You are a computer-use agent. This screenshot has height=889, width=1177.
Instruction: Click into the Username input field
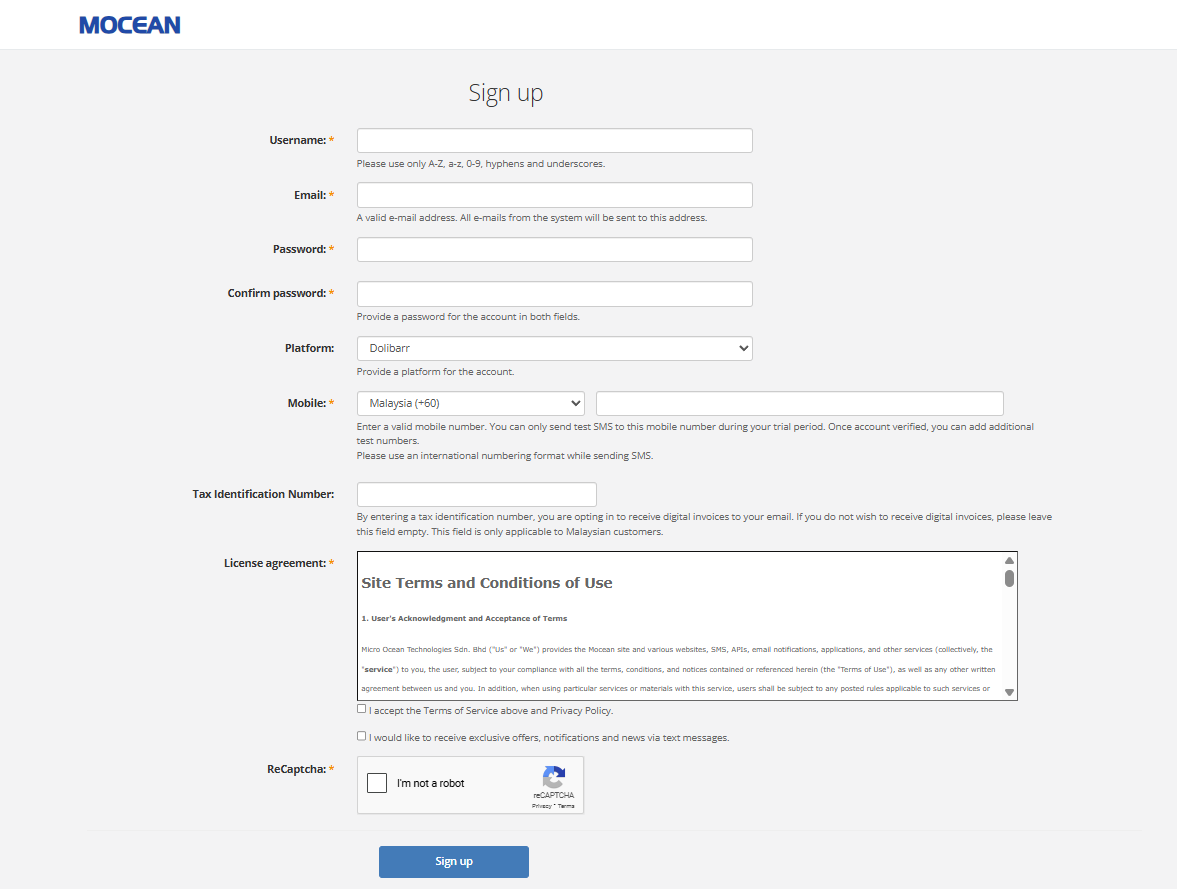coord(554,140)
